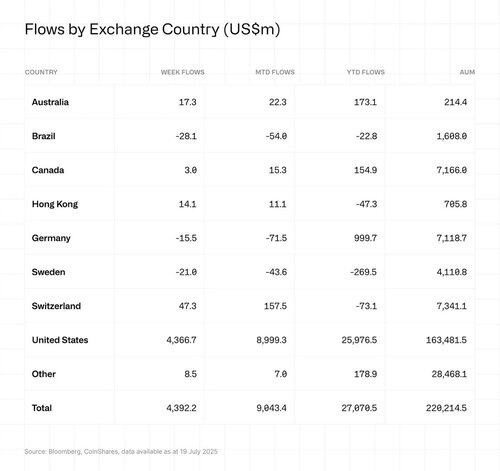This screenshot has height=471, width=500.
Task: Click the Bloomberg, CoinShares source note
Action: (x=121, y=452)
